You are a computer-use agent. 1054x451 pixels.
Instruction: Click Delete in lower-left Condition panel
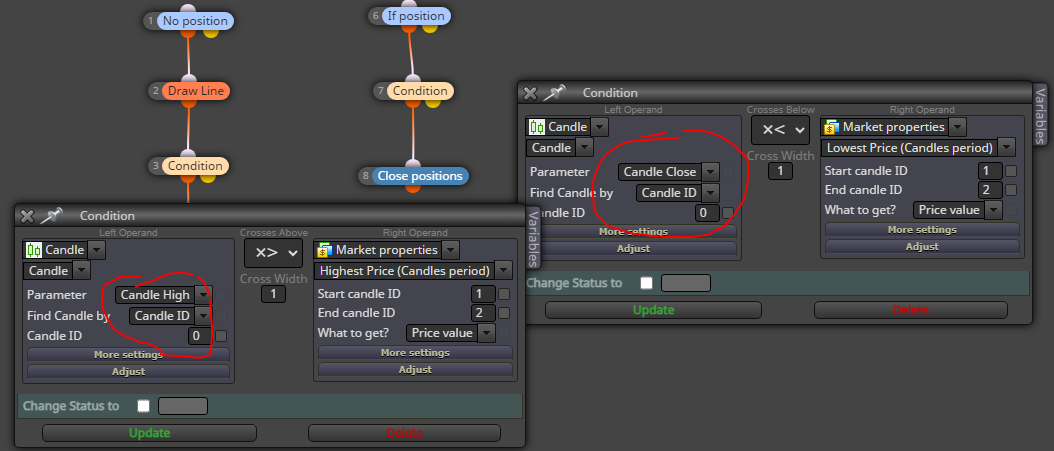coord(405,433)
